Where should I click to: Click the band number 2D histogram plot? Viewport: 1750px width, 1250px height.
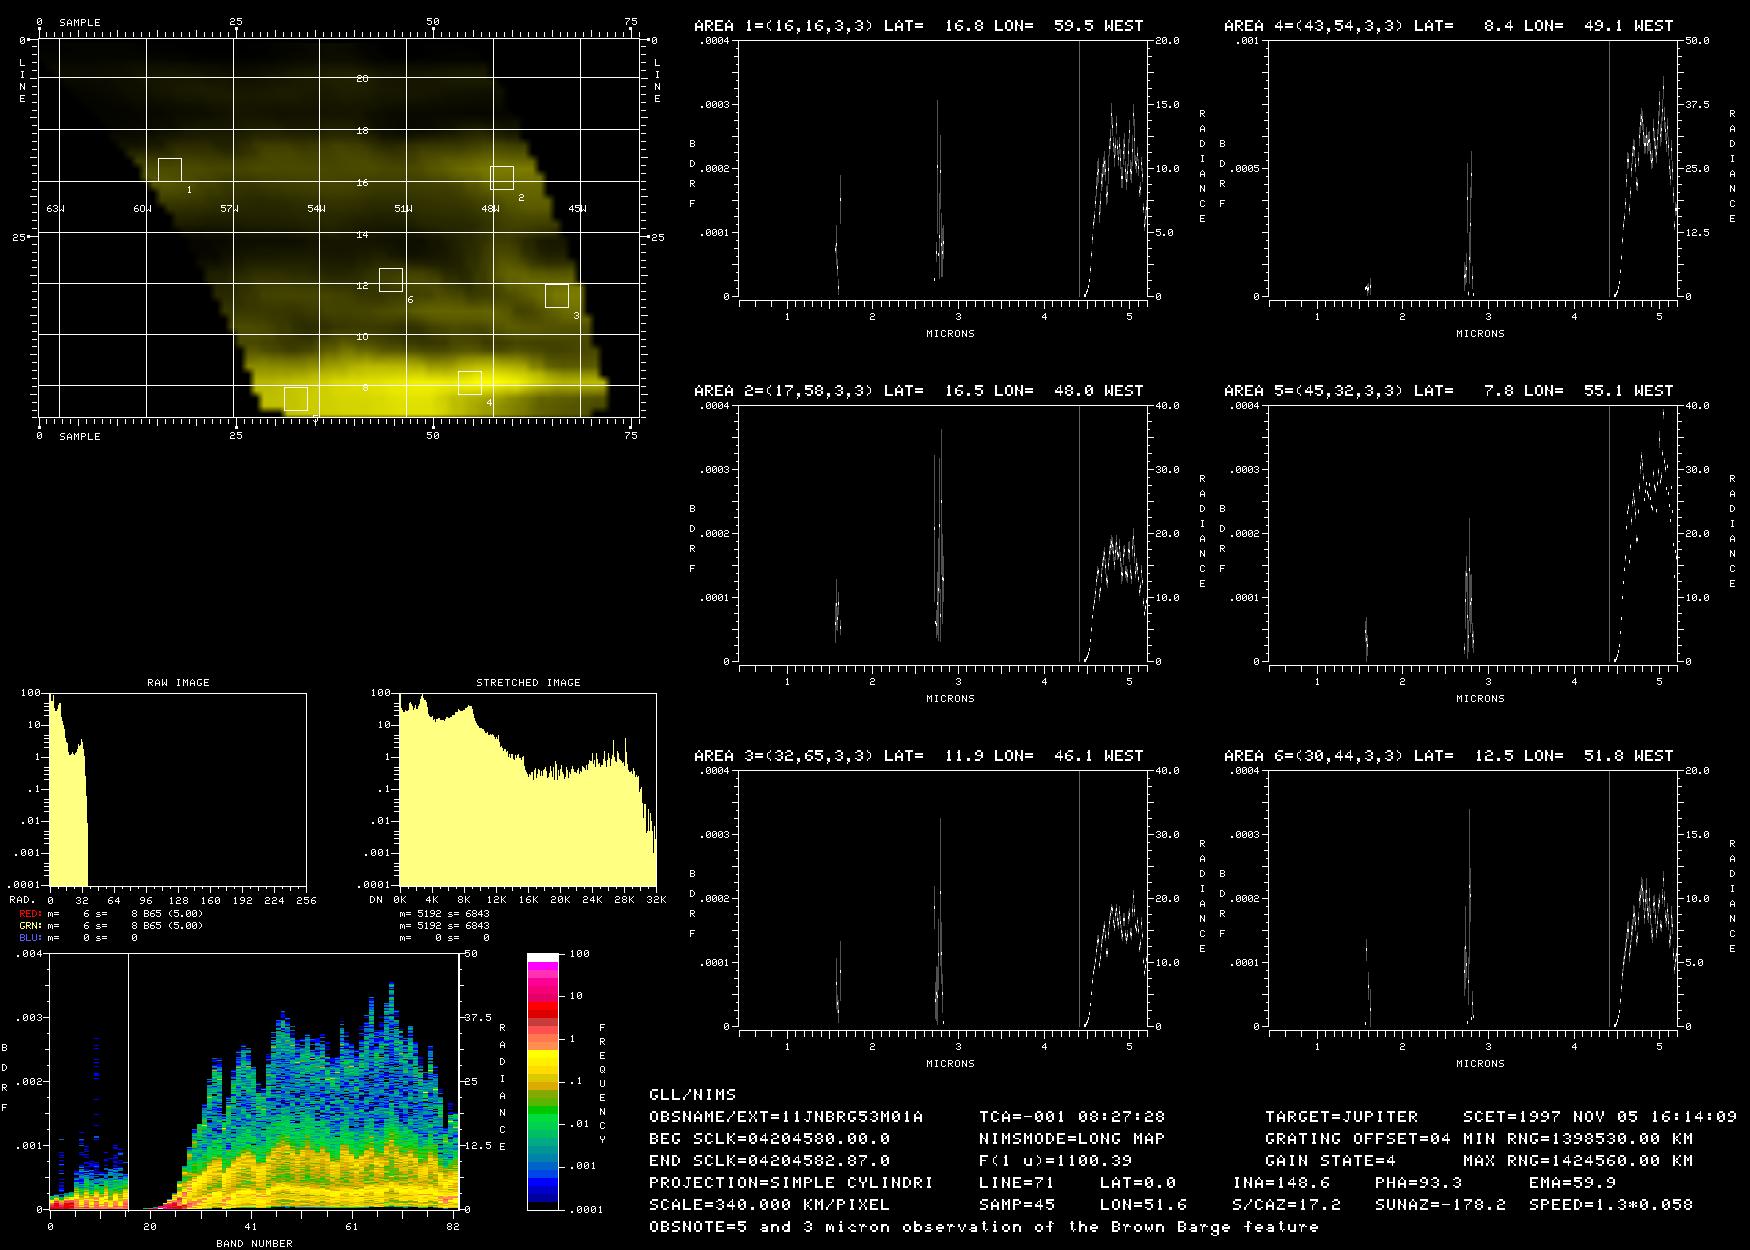point(254,1081)
